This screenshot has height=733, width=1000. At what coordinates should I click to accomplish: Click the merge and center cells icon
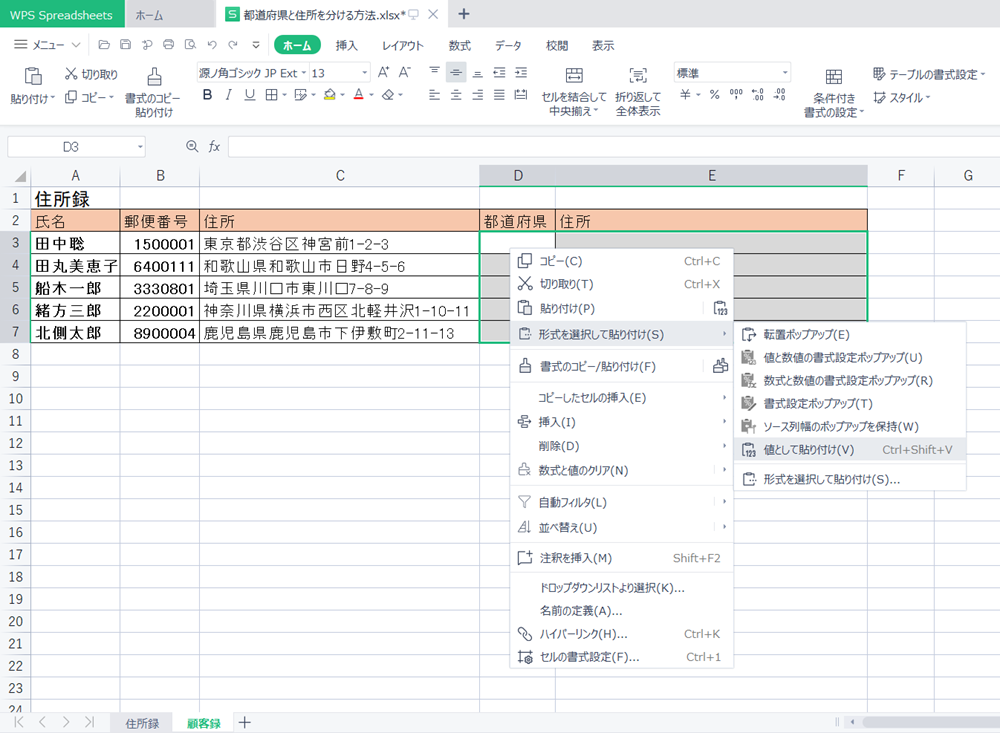coord(574,77)
